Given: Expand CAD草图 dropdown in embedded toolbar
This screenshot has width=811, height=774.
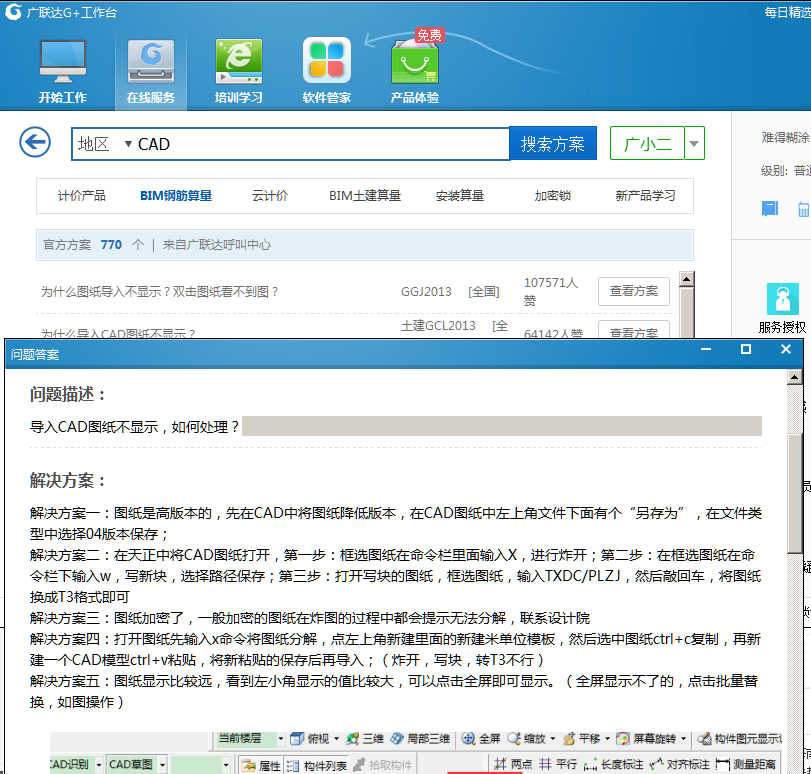Looking at the screenshot, I should 162,764.
